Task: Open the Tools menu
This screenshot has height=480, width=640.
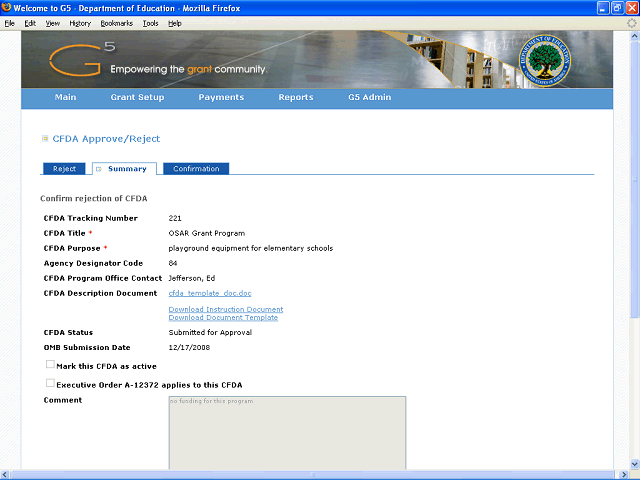Action: pos(151,23)
